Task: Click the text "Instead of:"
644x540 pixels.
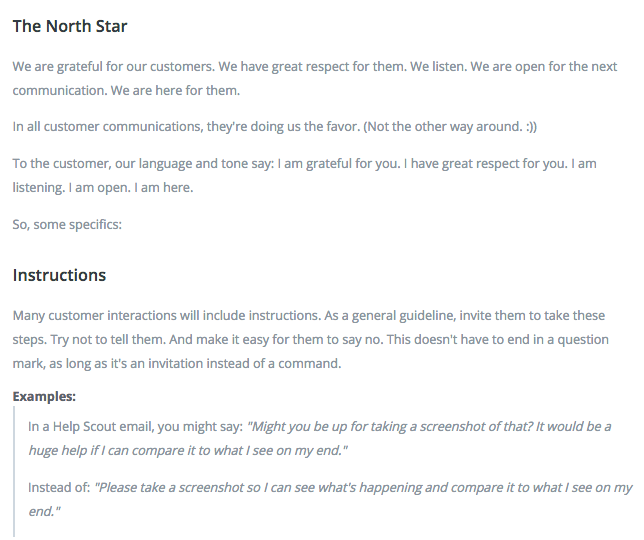Action: coord(59,488)
